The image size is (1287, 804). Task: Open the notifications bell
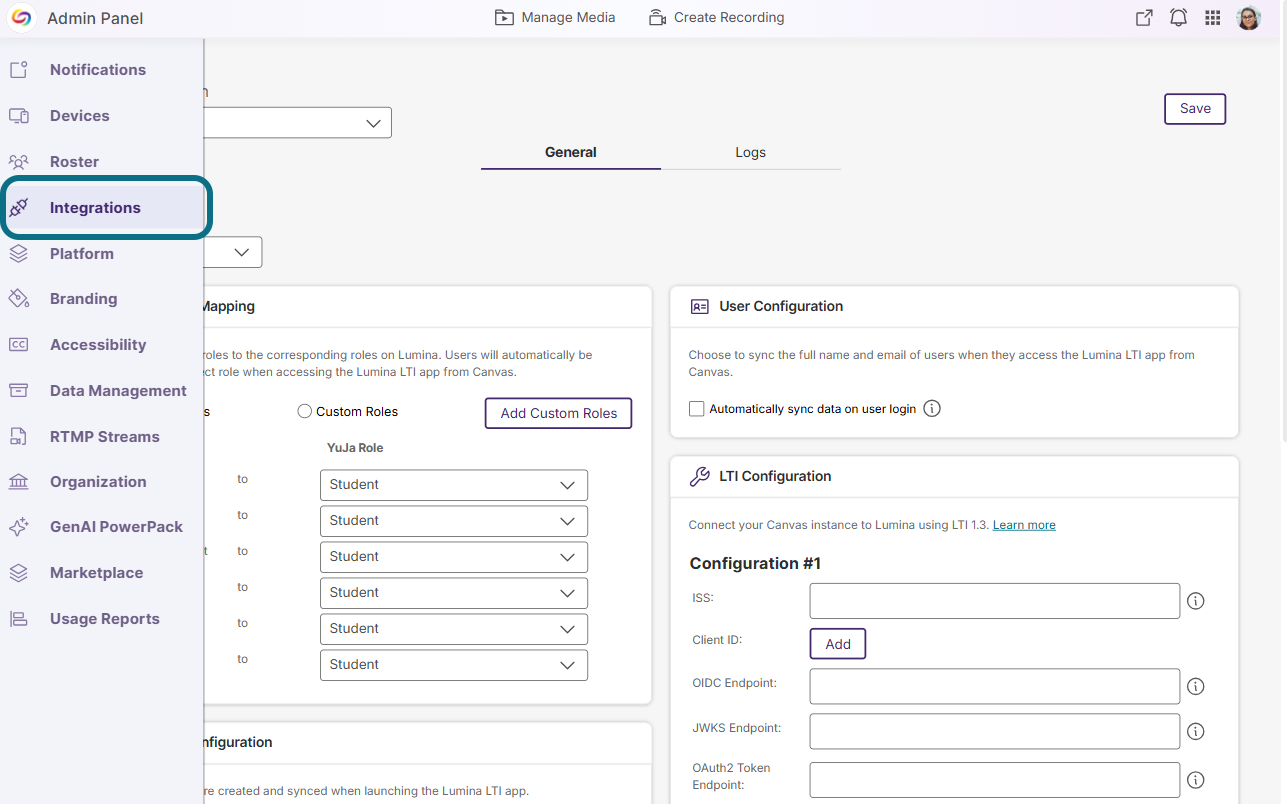tap(1179, 18)
